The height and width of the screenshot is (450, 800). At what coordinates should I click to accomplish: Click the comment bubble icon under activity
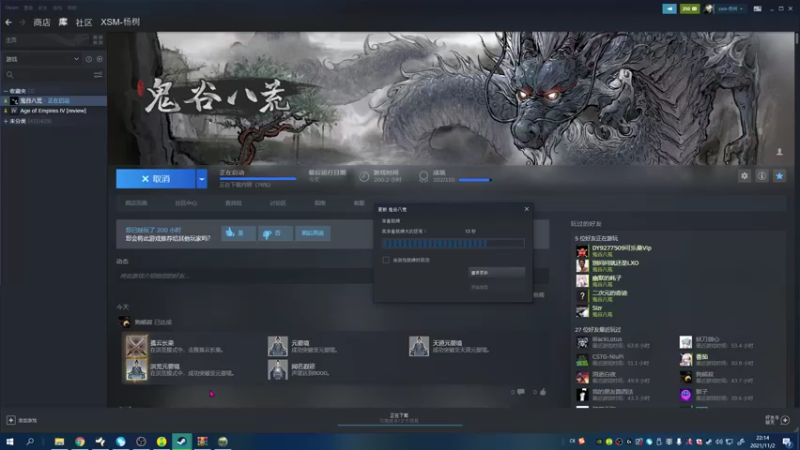click(x=520, y=392)
